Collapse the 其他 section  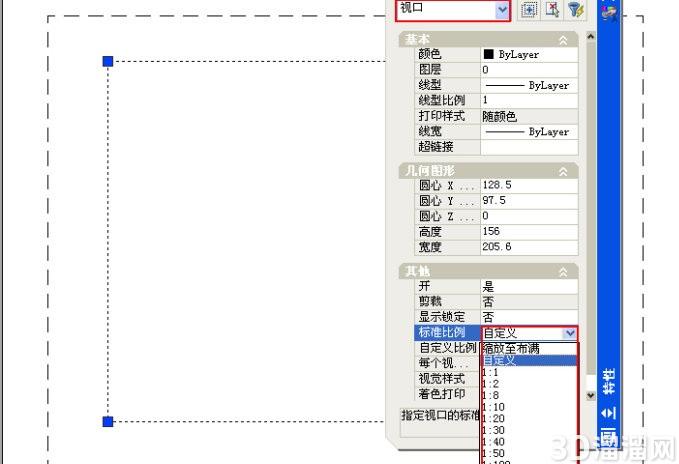tap(563, 272)
